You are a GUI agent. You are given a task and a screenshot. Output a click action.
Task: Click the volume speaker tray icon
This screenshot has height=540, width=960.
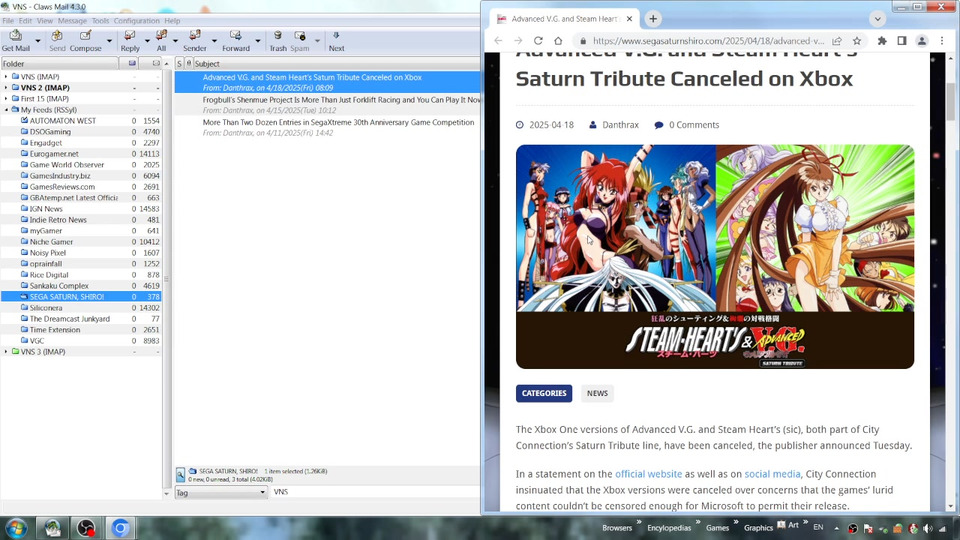[x=928, y=528]
